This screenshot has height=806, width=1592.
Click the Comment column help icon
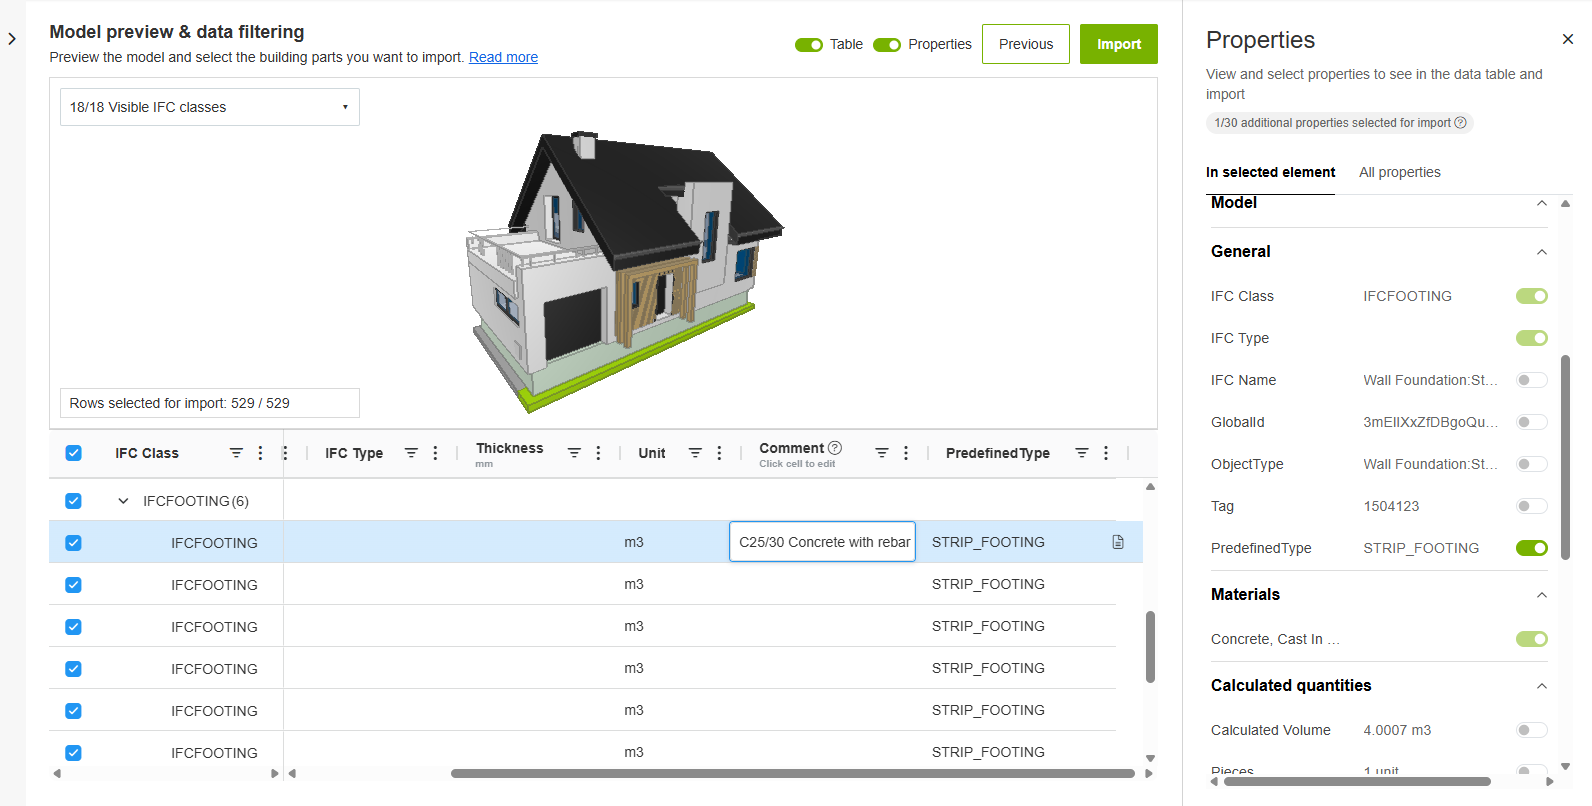click(x=835, y=448)
